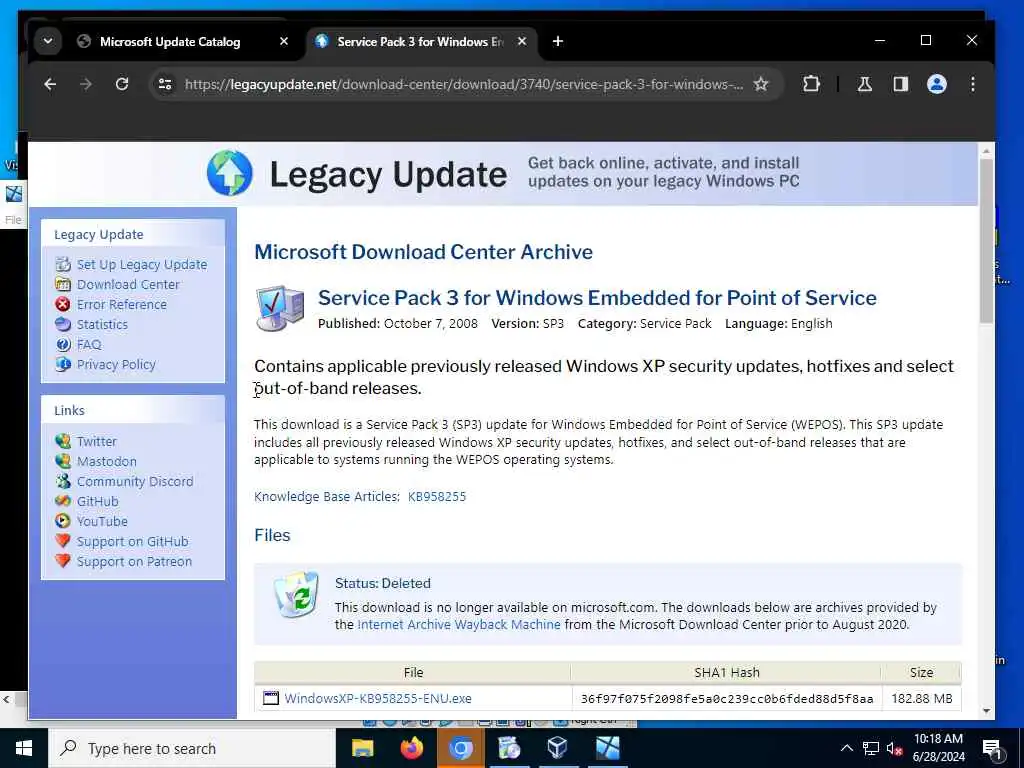The height and width of the screenshot is (768, 1024).
Task: Click the Legacy Update globe logo
Action: pyautogui.click(x=229, y=173)
